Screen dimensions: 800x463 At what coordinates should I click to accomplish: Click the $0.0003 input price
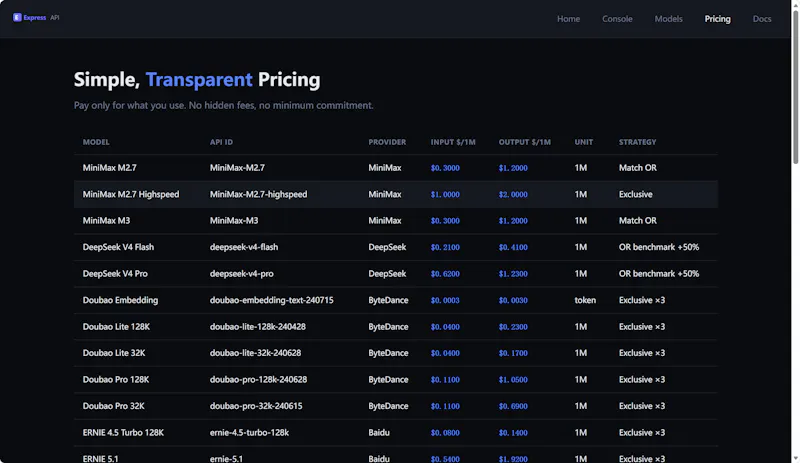[445, 300]
